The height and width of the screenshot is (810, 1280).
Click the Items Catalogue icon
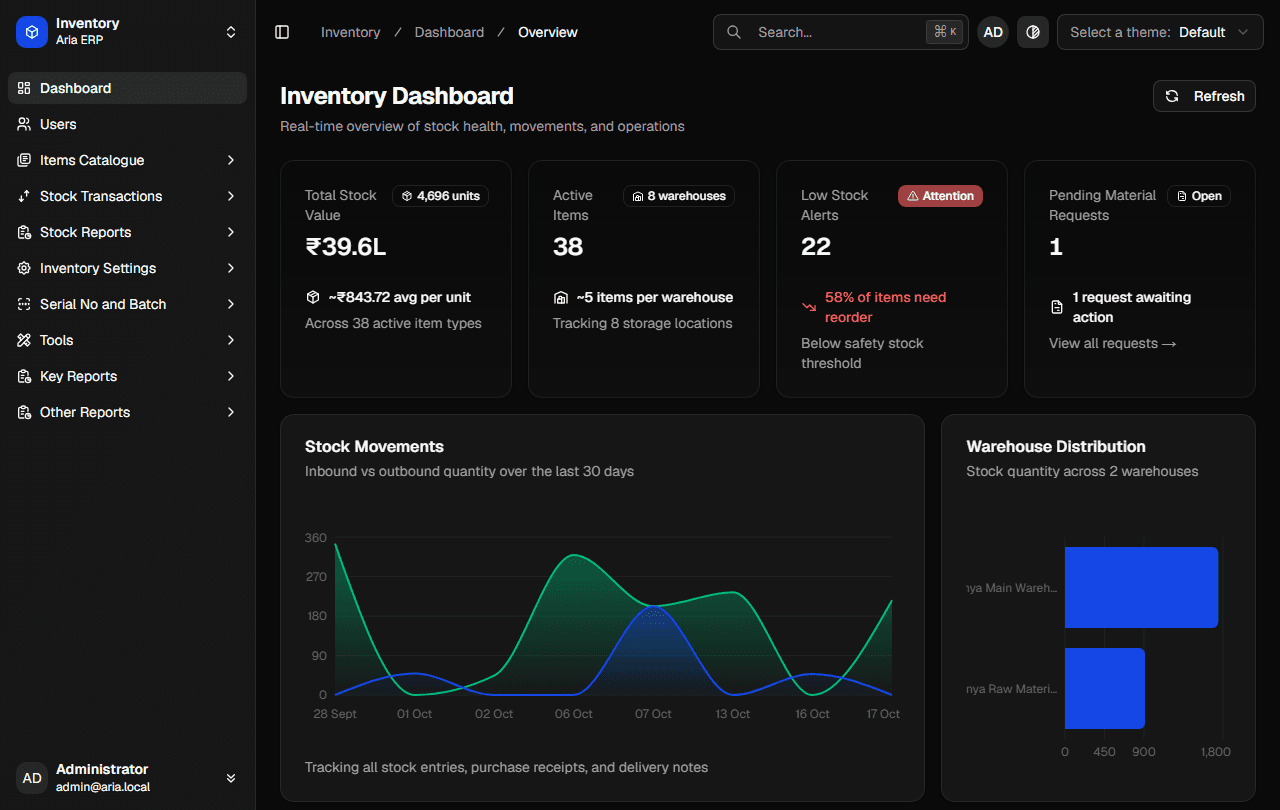[24, 160]
